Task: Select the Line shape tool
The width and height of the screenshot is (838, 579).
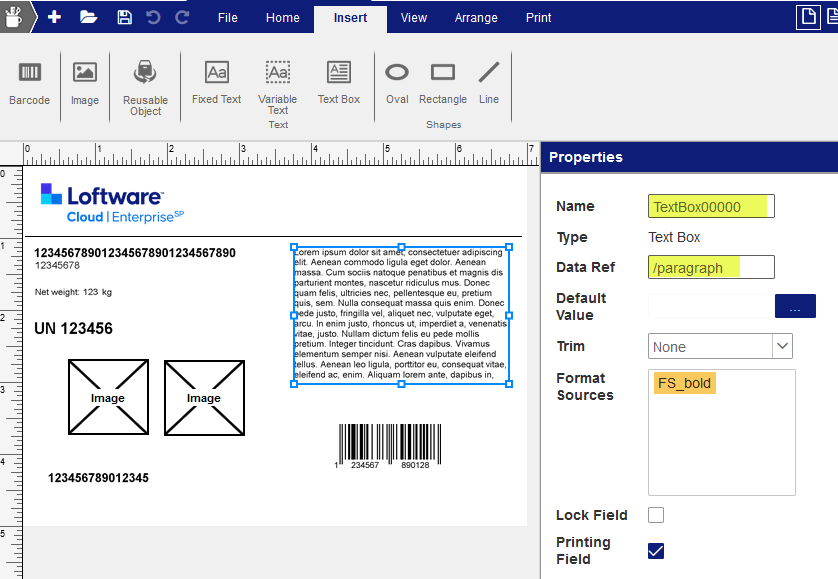Action: [x=489, y=82]
